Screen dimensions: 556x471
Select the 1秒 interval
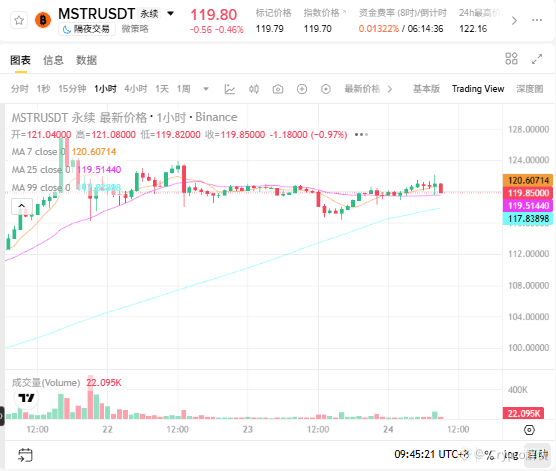(x=43, y=89)
